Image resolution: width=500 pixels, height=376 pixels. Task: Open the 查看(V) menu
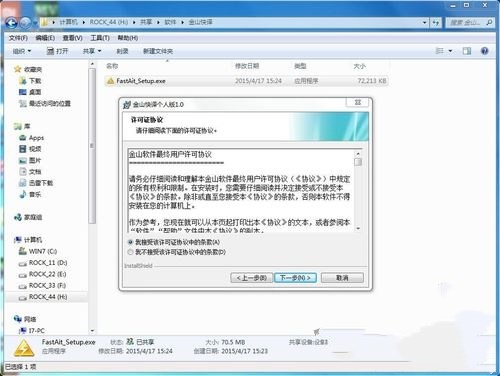pos(72,38)
